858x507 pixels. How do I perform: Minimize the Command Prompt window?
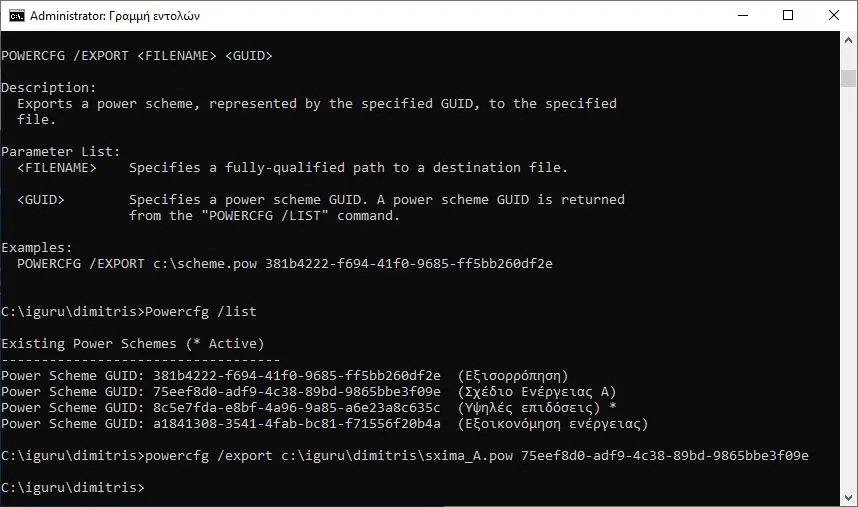click(742, 15)
